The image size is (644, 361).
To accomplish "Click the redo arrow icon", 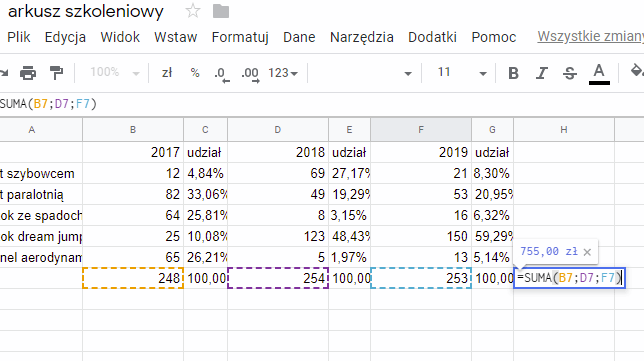I will [4, 73].
